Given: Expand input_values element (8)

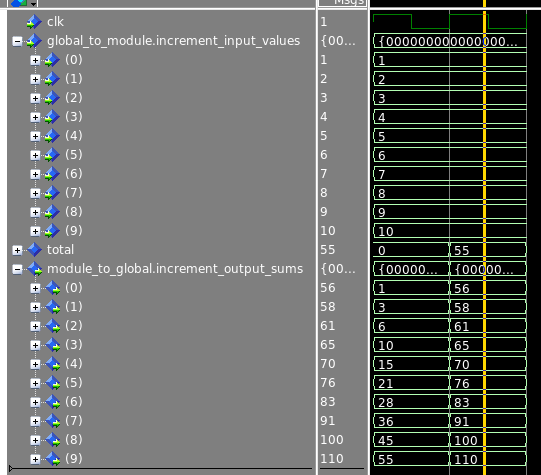Looking at the screenshot, I should pyautogui.click(x=35, y=212).
